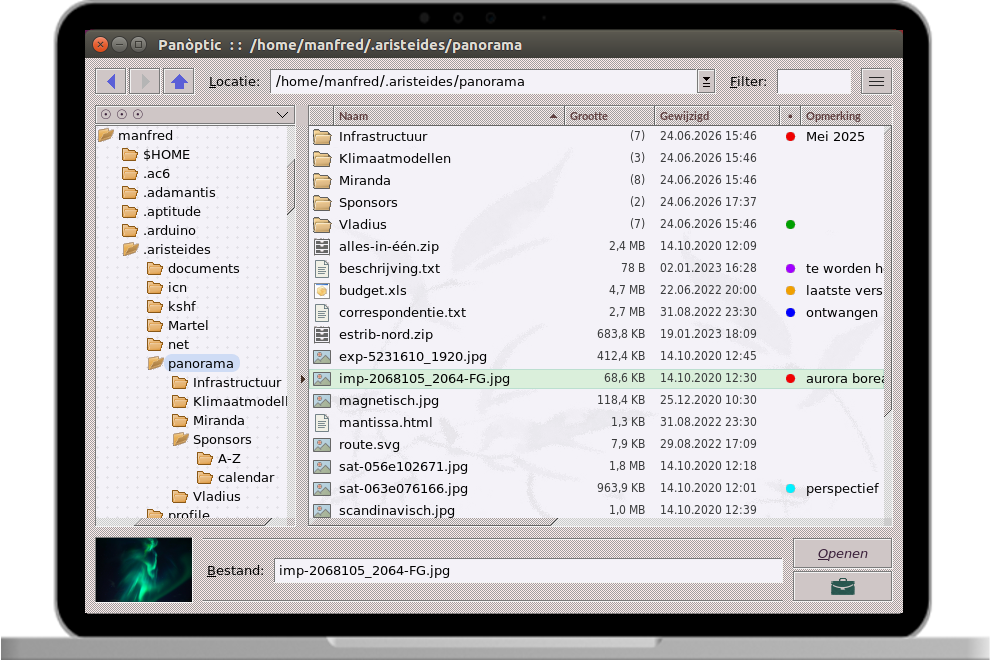Screen dimensions: 990x660
Task: Select $HOME in the folder tree
Action: (166, 155)
